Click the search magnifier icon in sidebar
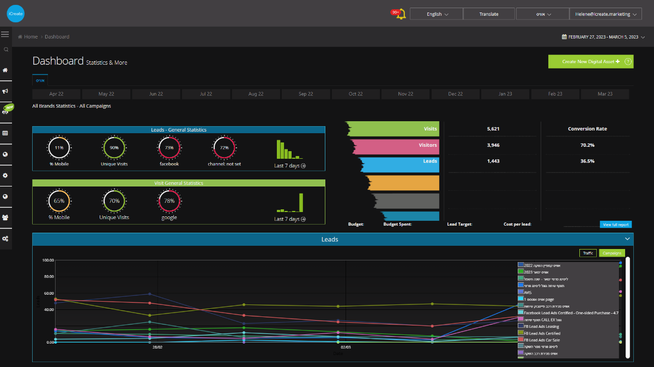This screenshot has width=654, height=367. click(x=6, y=50)
